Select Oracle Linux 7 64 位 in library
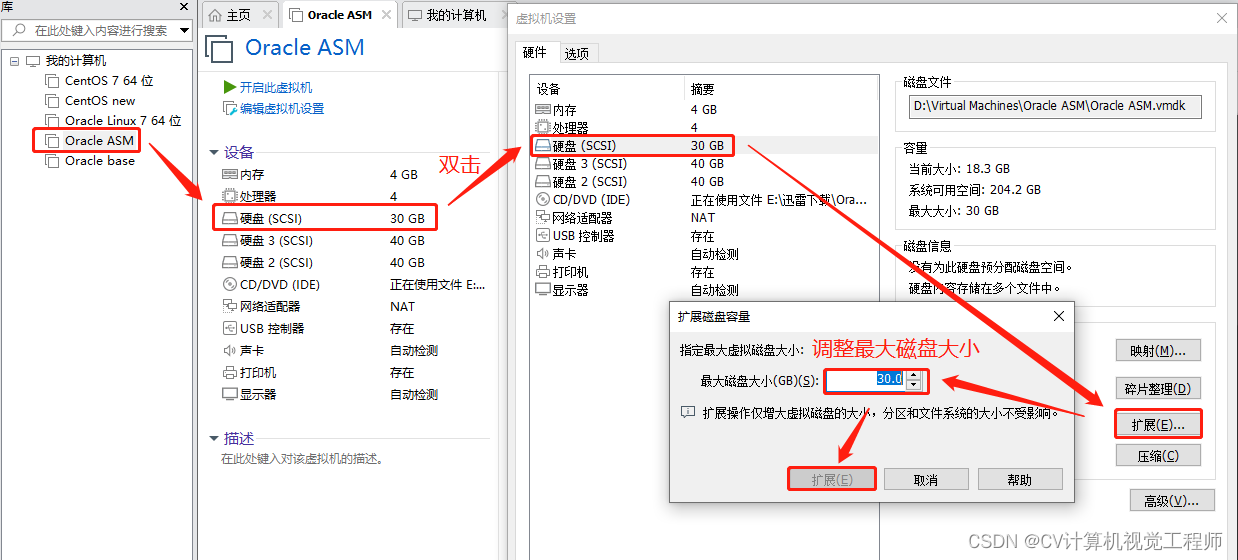The height and width of the screenshot is (560, 1238). click(x=123, y=121)
